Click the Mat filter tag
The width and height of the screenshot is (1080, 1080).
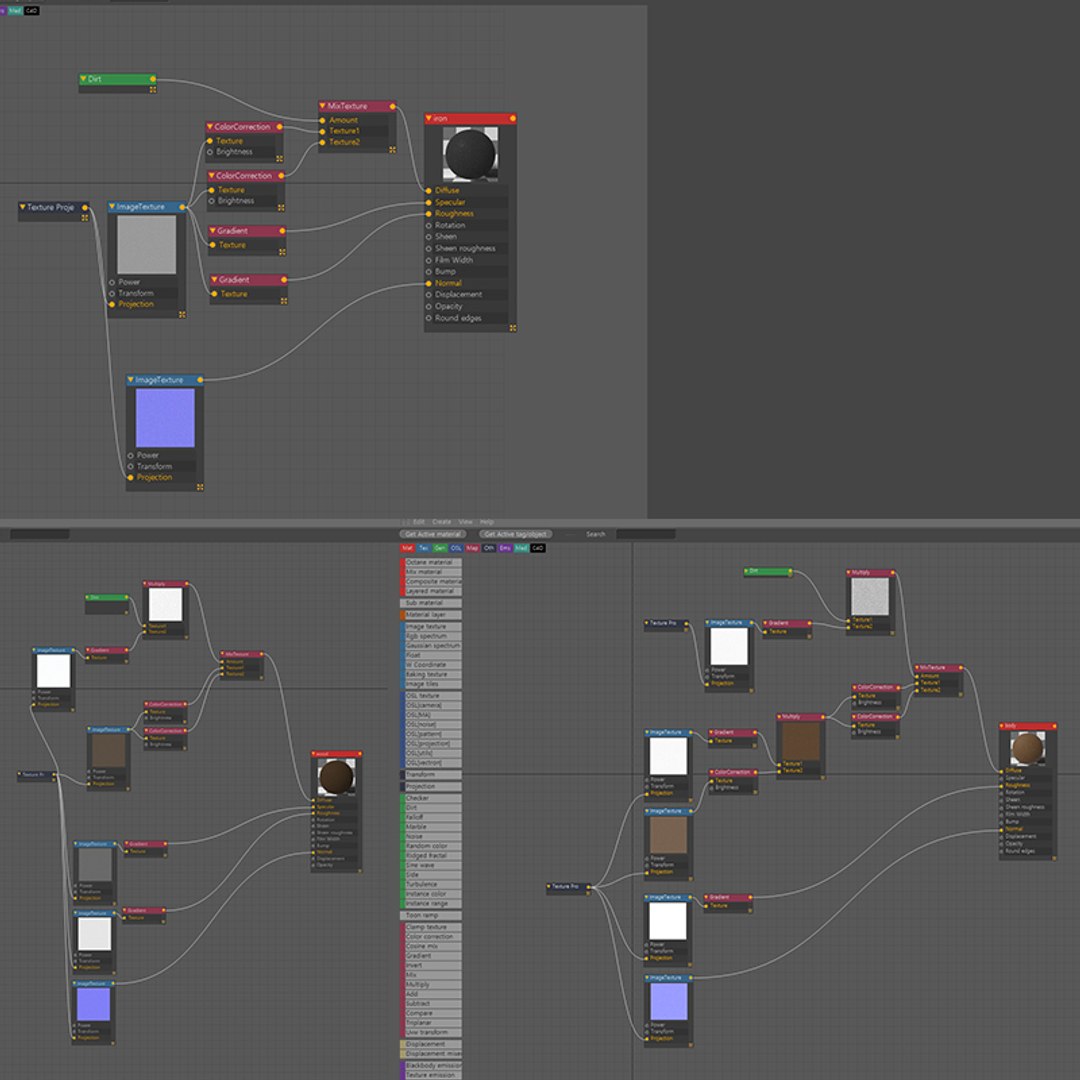[x=407, y=548]
